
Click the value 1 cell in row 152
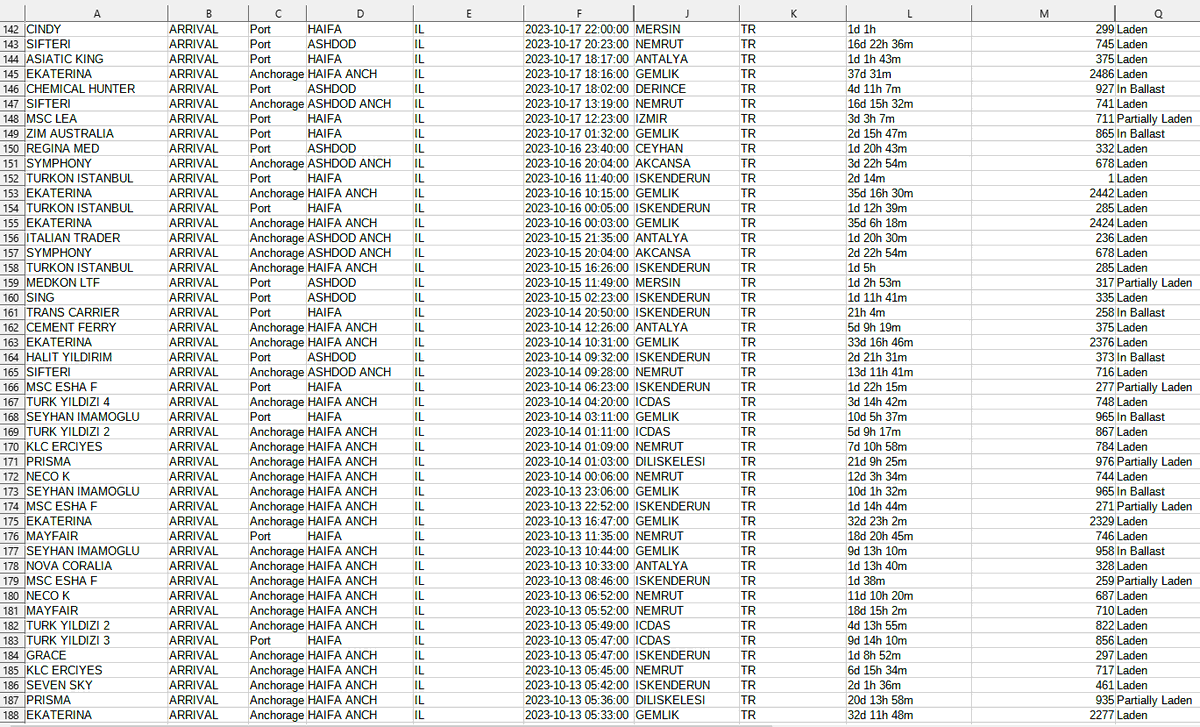coord(1044,178)
